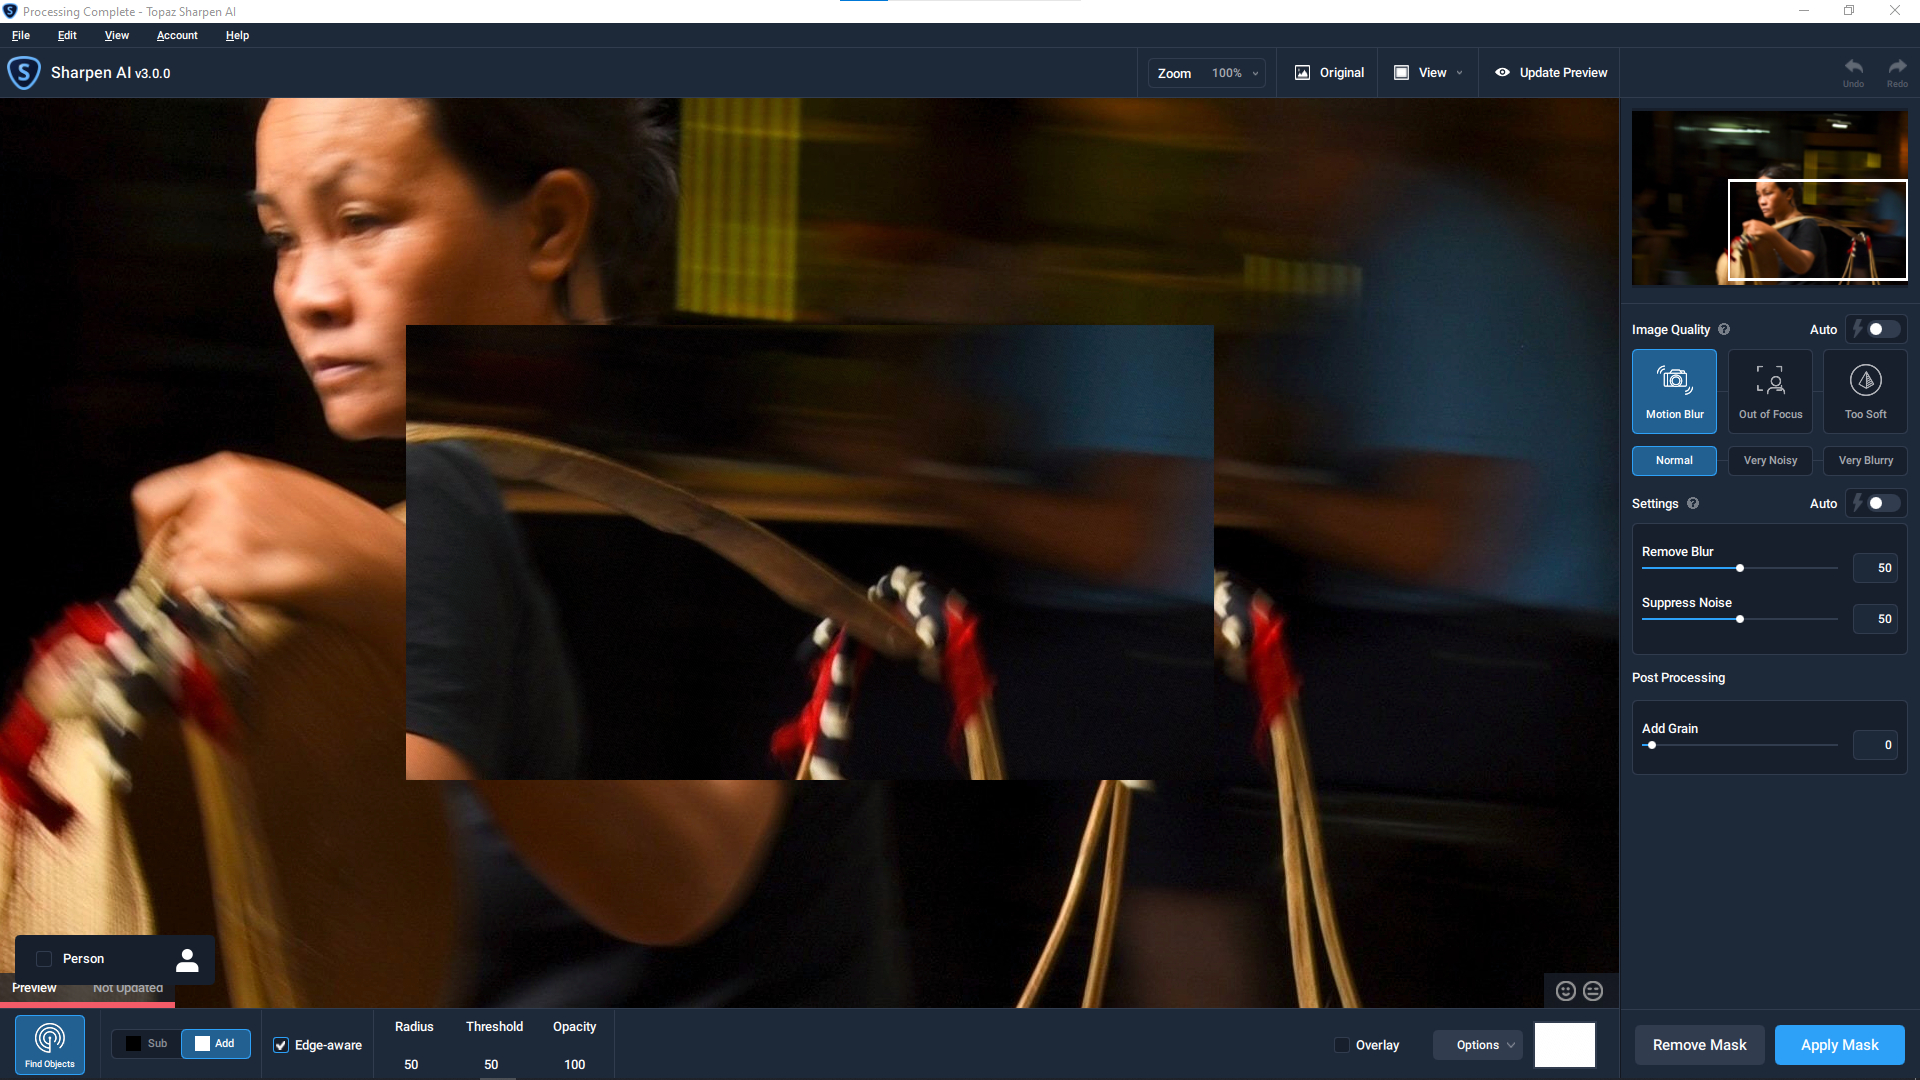
Task: Click the Redo arrow icon
Action: point(1897,68)
